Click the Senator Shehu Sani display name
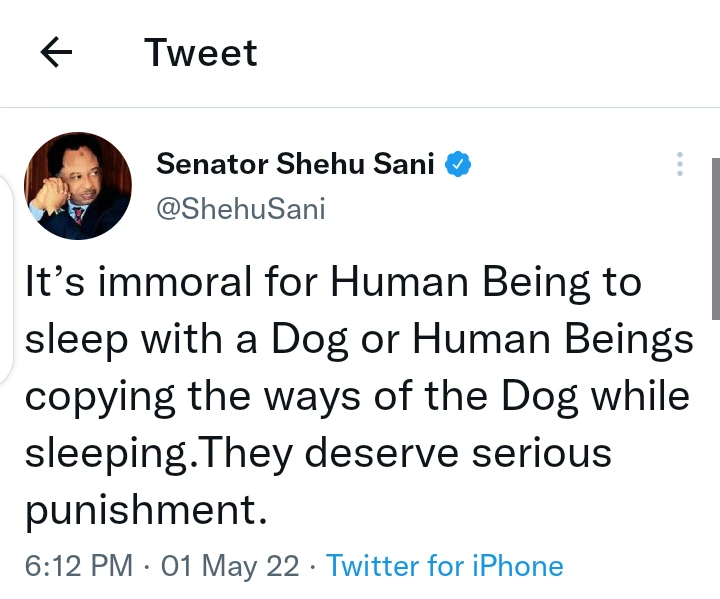This screenshot has height=599, width=720. [x=295, y=165]
